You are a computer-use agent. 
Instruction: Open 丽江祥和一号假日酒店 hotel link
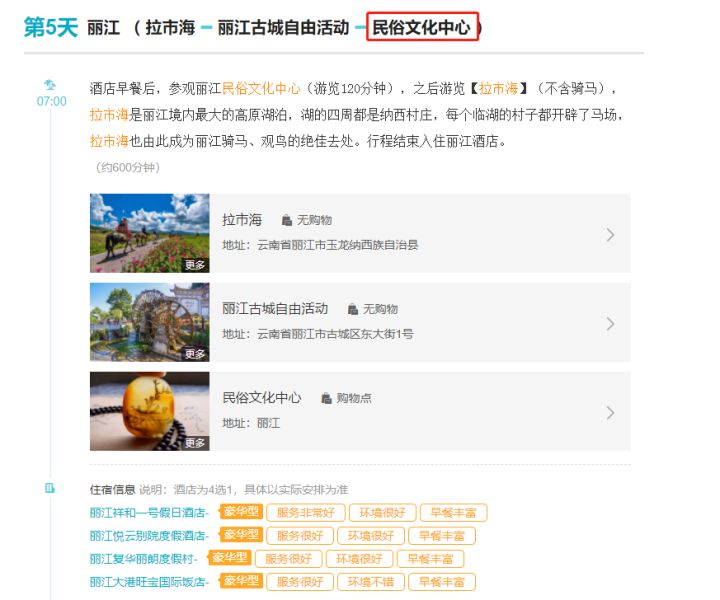click(x=150, y=513)
